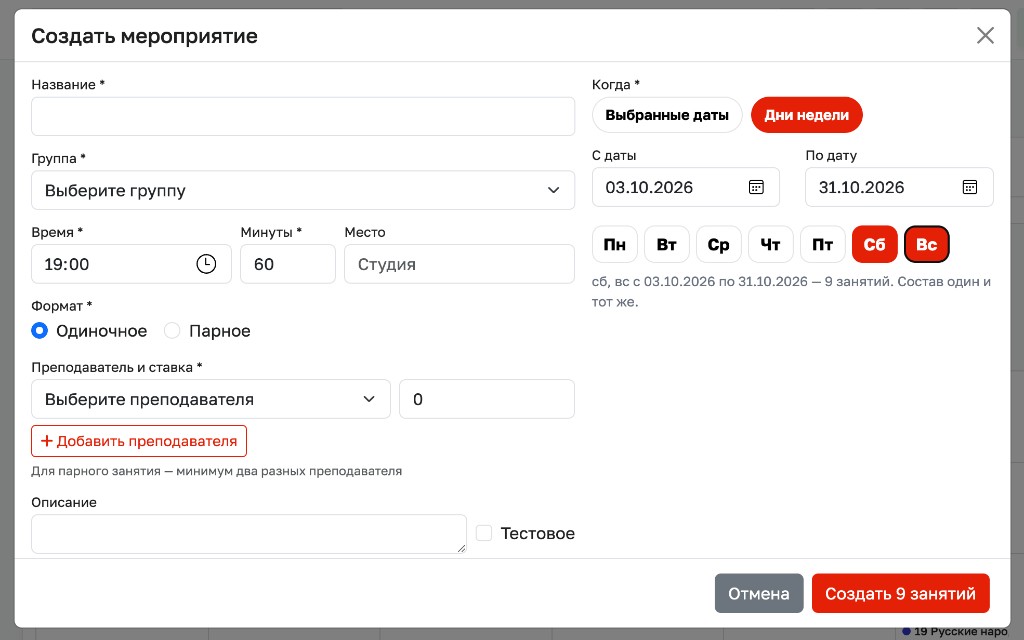This screenshot has height=640, width=1024.
Task: Click the clock icon in Время field
Action: point(206,264)
